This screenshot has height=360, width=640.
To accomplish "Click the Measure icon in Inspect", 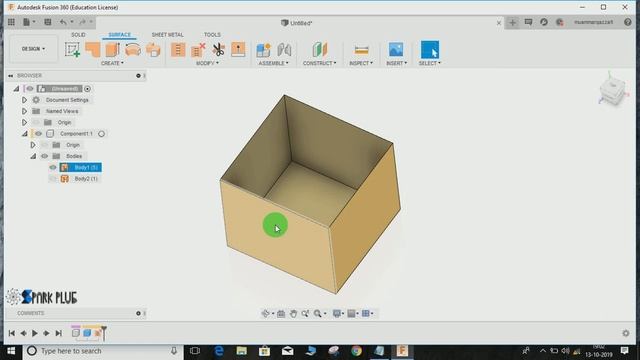I will (x=361, y=50).
